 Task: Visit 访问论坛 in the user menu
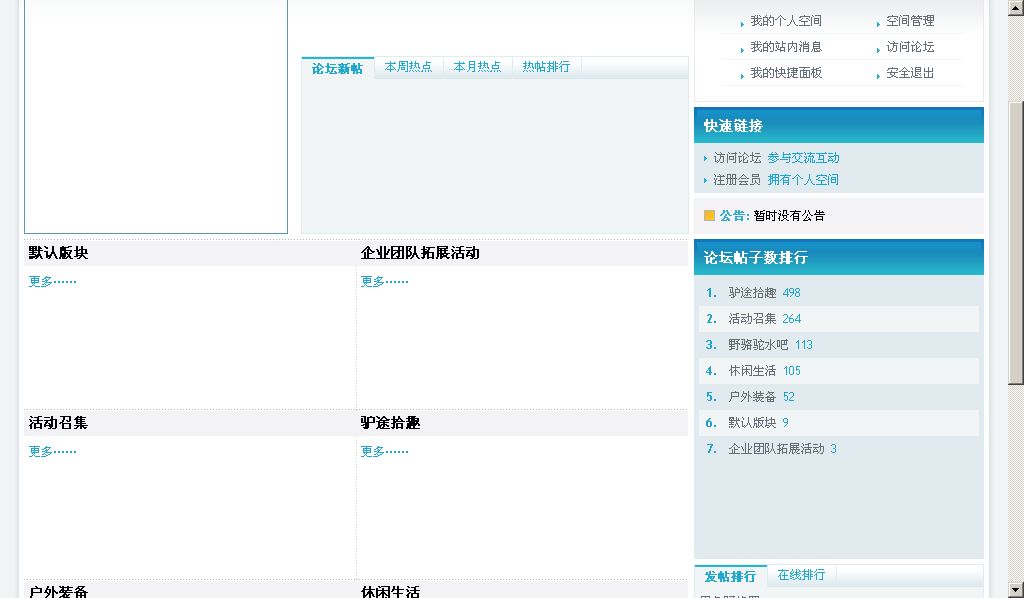coord(910,47)
